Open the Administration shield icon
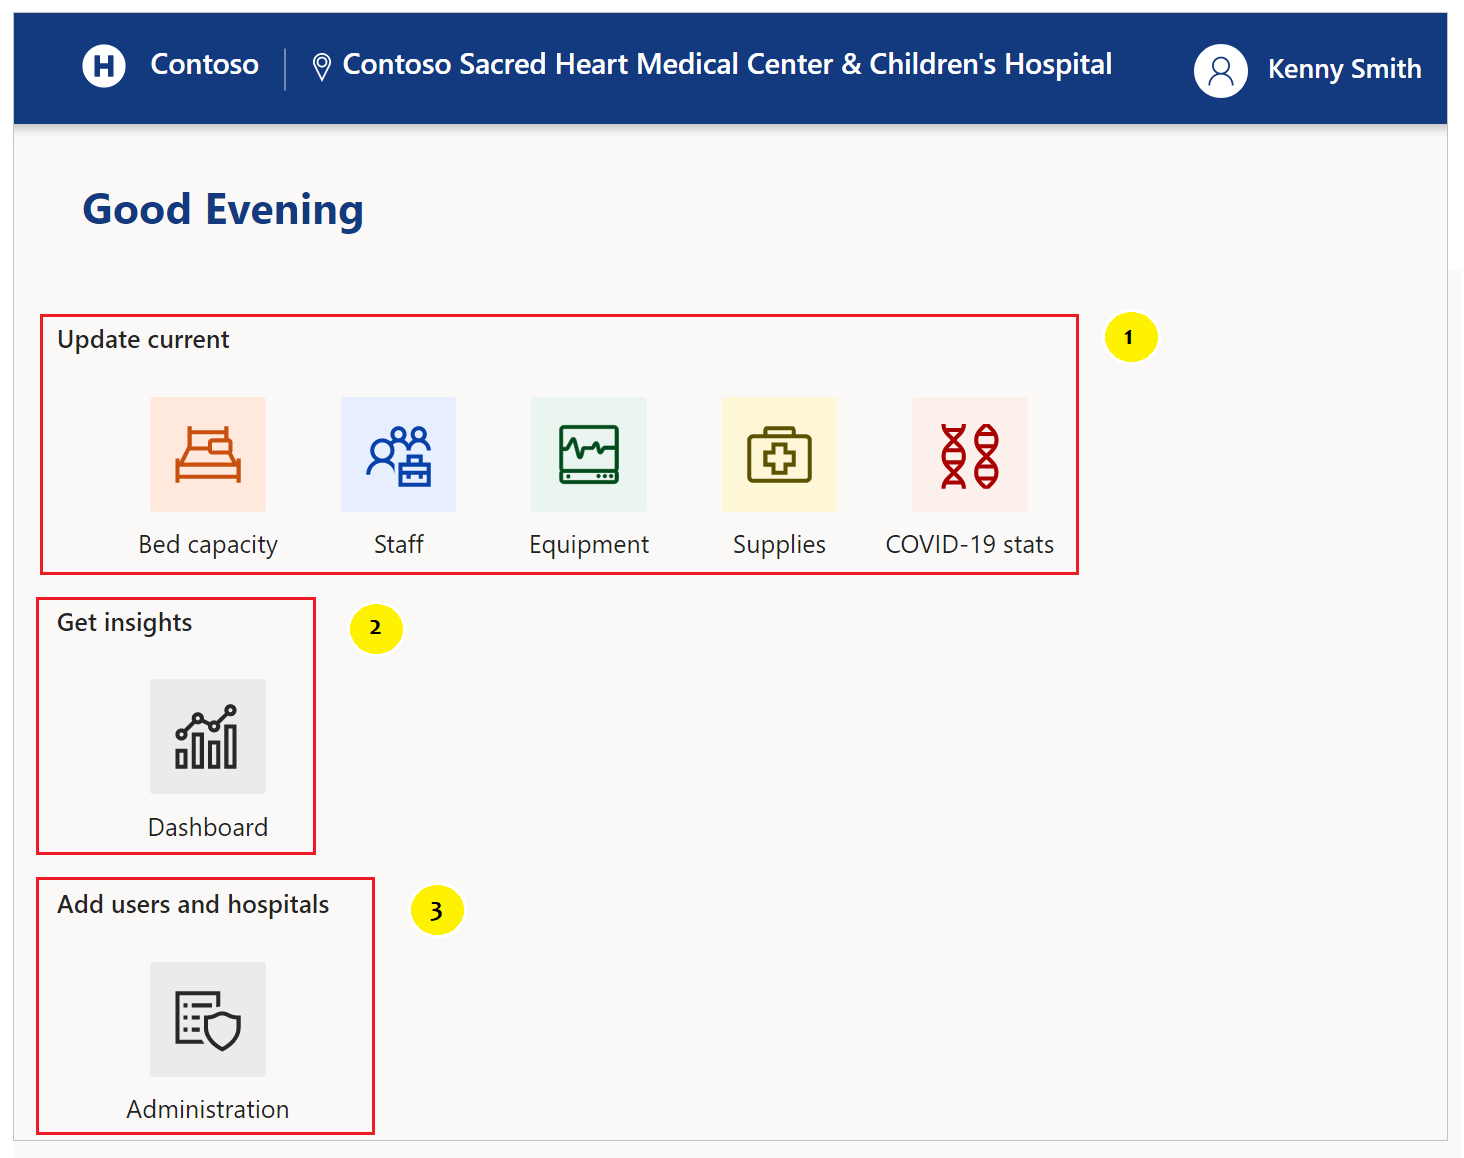 click(208, 1020)
